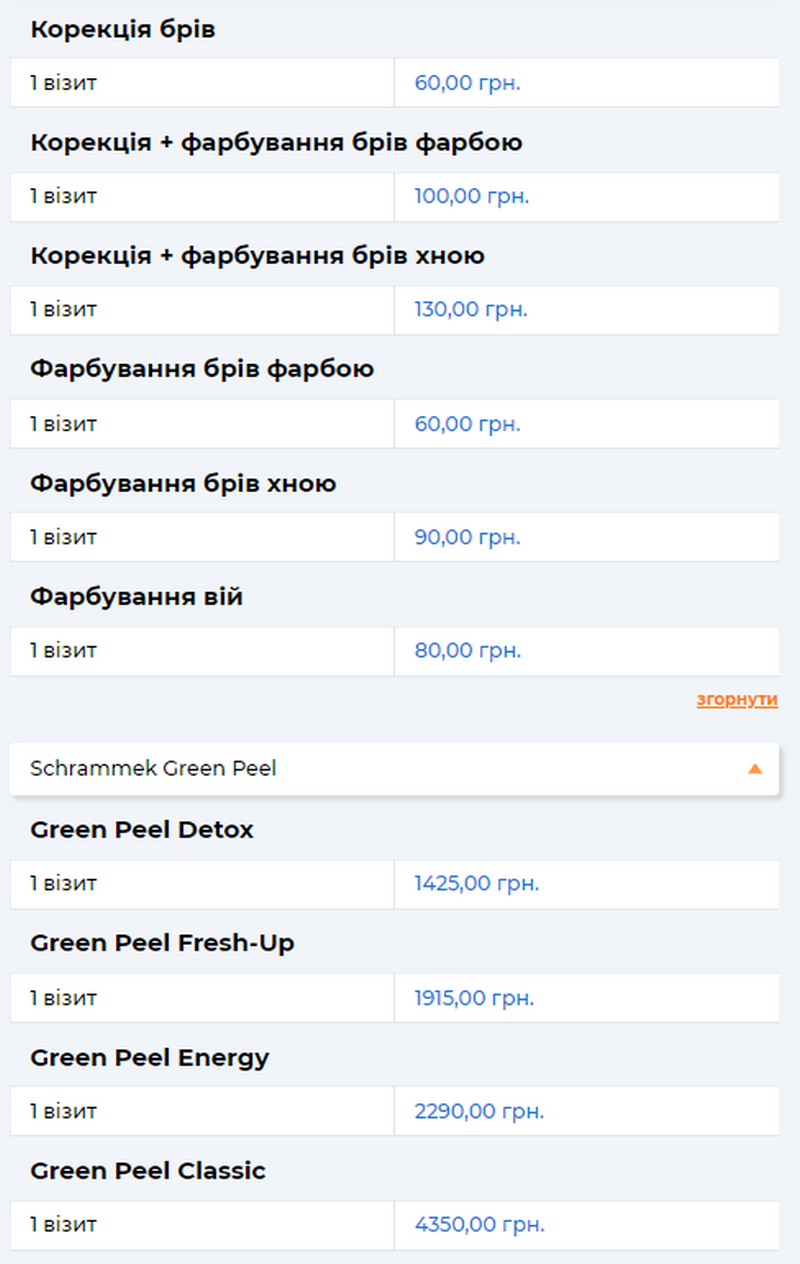
Task: Click the Фарбування вій service heading
Action: [136, 597]
